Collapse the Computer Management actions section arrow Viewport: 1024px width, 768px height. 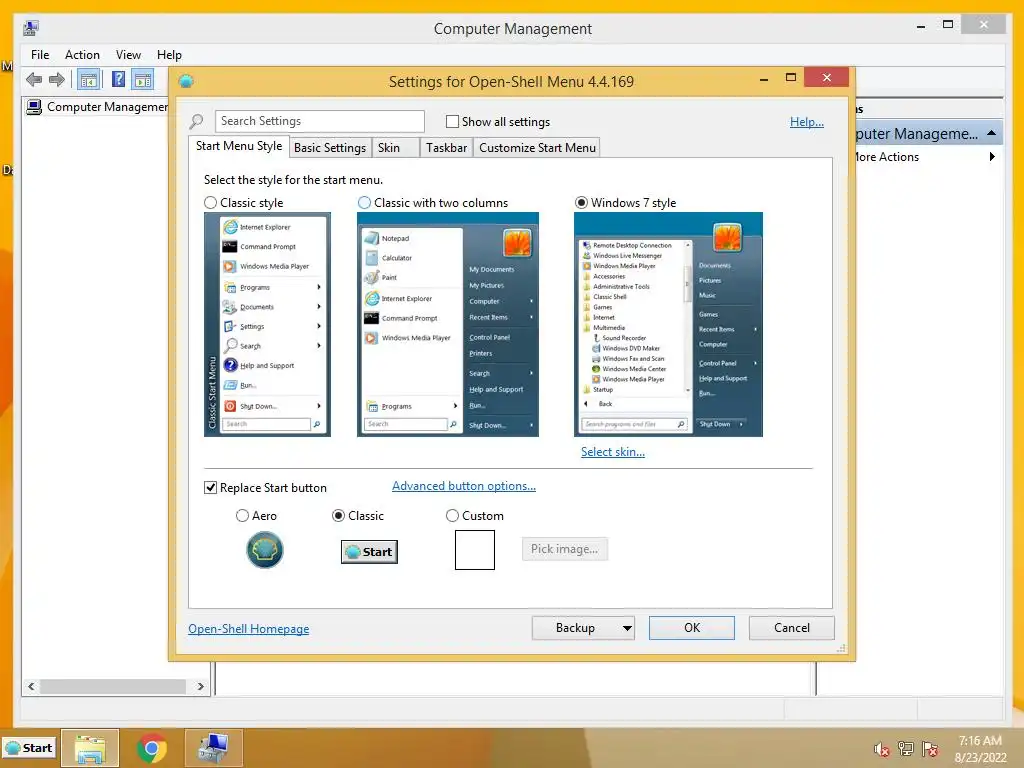991,133
